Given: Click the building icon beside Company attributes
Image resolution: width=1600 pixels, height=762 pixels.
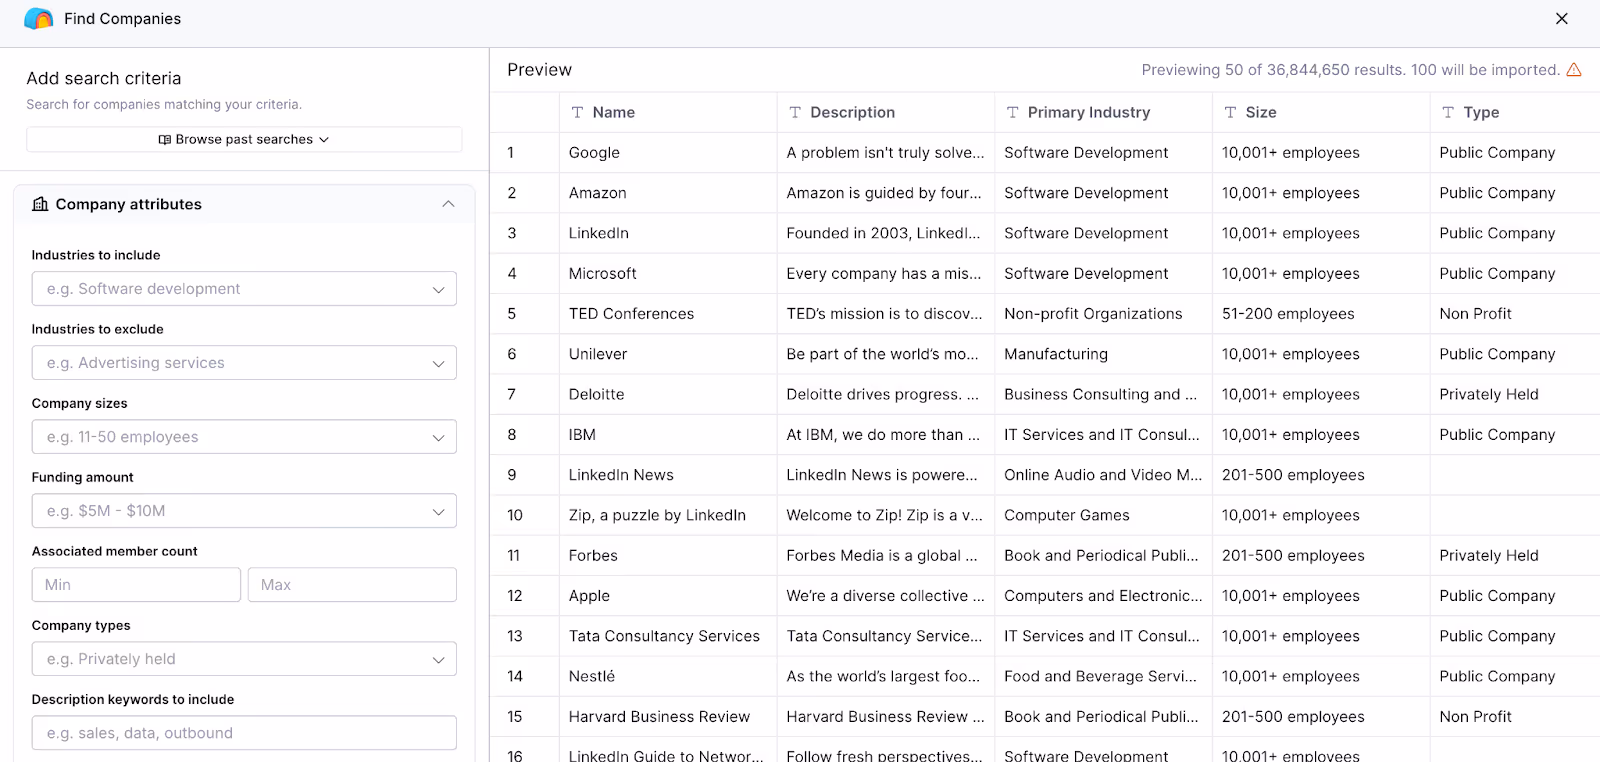Looking at the screenshot, I should click(40, 204).
